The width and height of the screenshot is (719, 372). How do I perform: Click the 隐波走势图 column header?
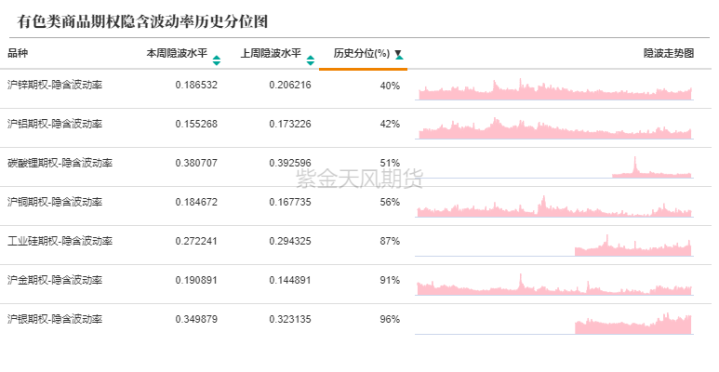tap(669, 53)
